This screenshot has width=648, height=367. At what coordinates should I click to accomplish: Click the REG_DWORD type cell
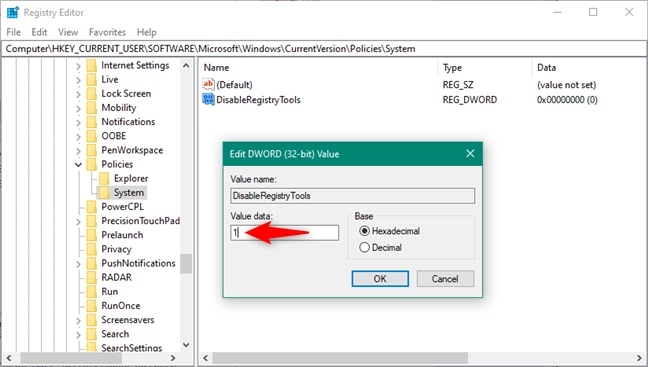click(470, 100)
